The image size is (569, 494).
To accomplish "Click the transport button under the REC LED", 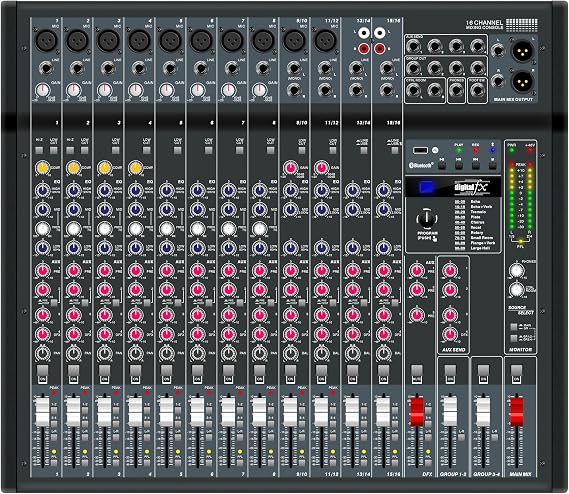I will [x=475, y=166].
